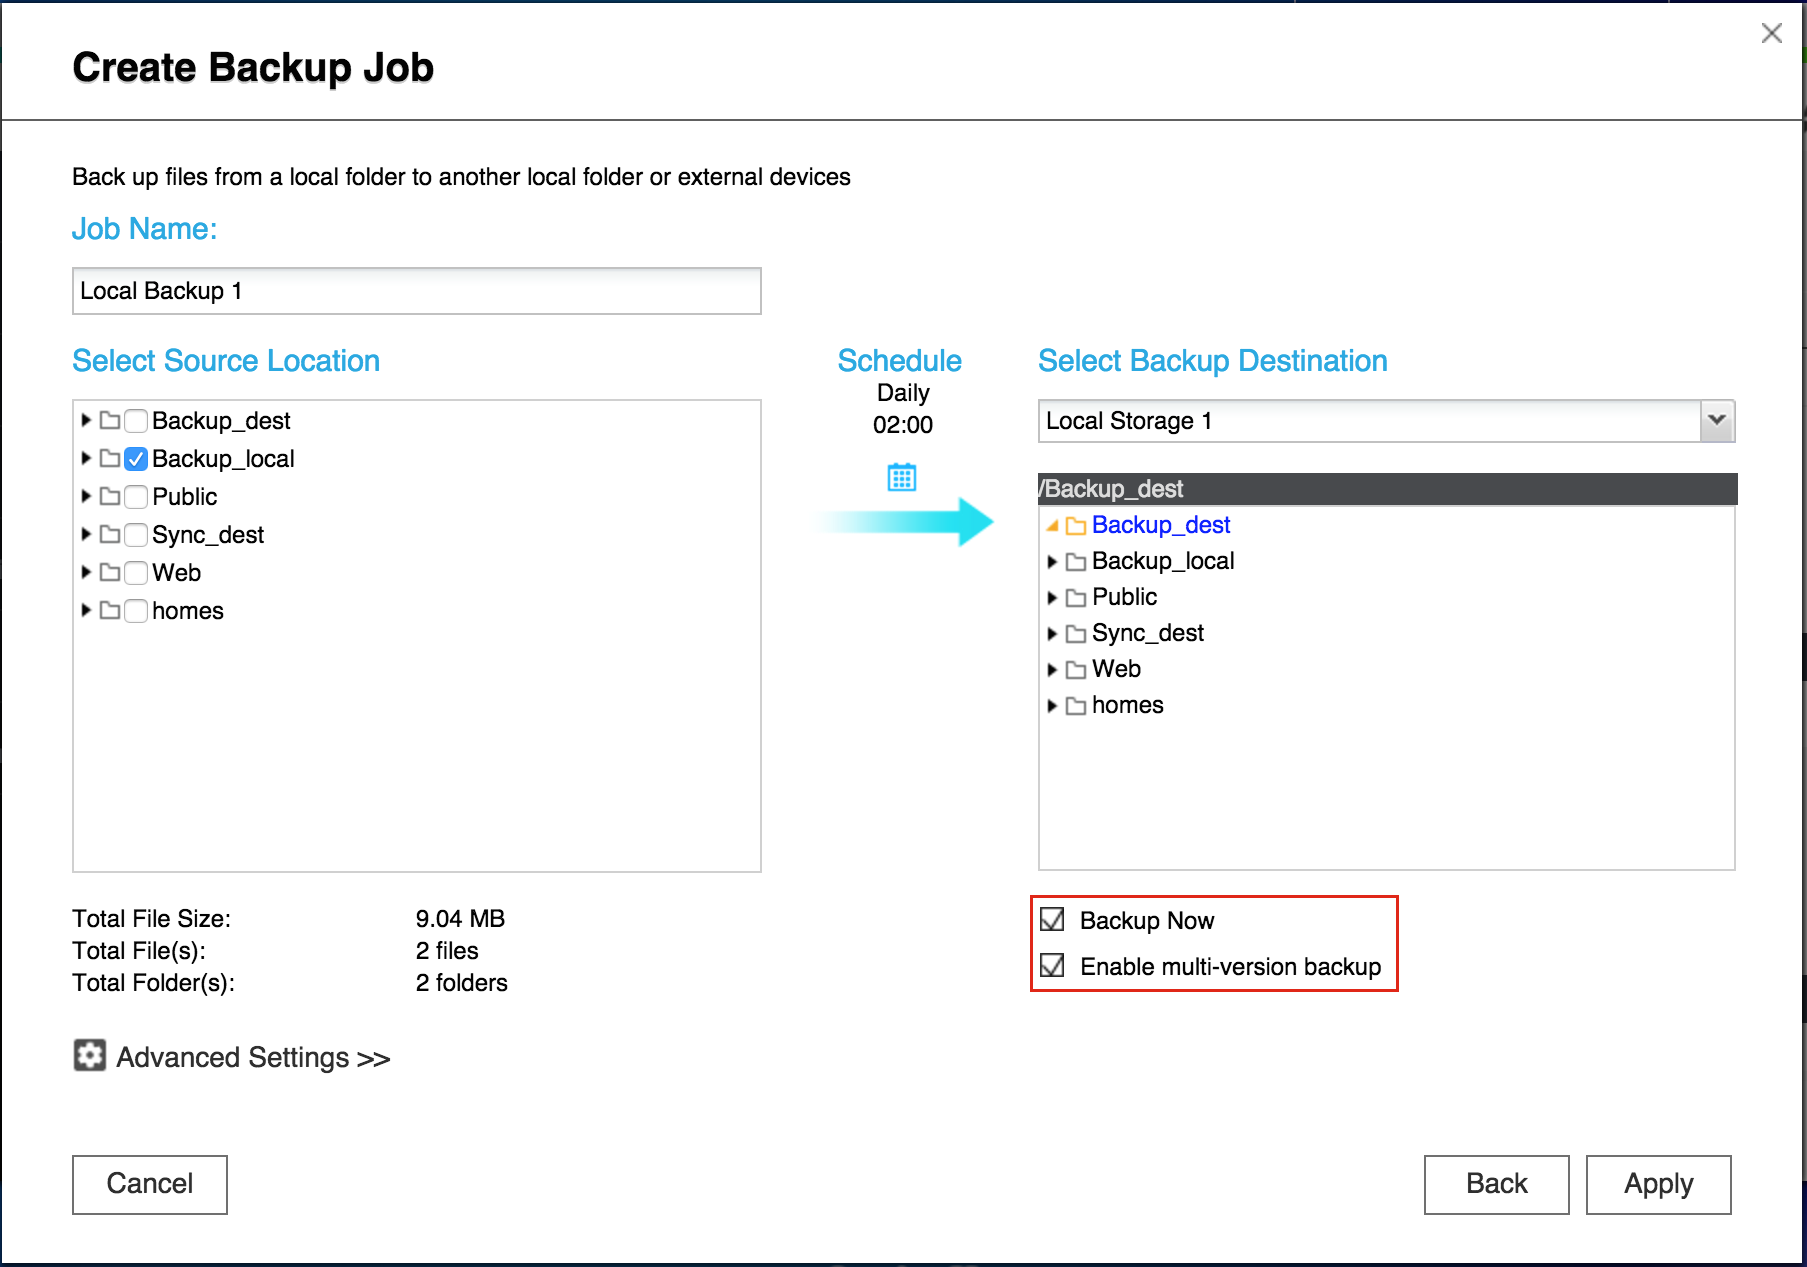Uncheck the Backup_local source checkbox
The image size is (1807, 1267).
click(x=136, y=459)
